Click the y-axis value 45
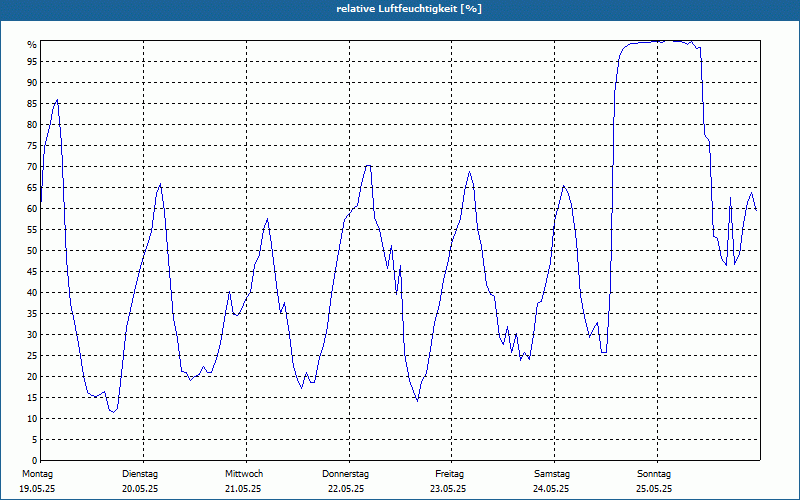Screen dimensions: 800x500 click(32, 271)
